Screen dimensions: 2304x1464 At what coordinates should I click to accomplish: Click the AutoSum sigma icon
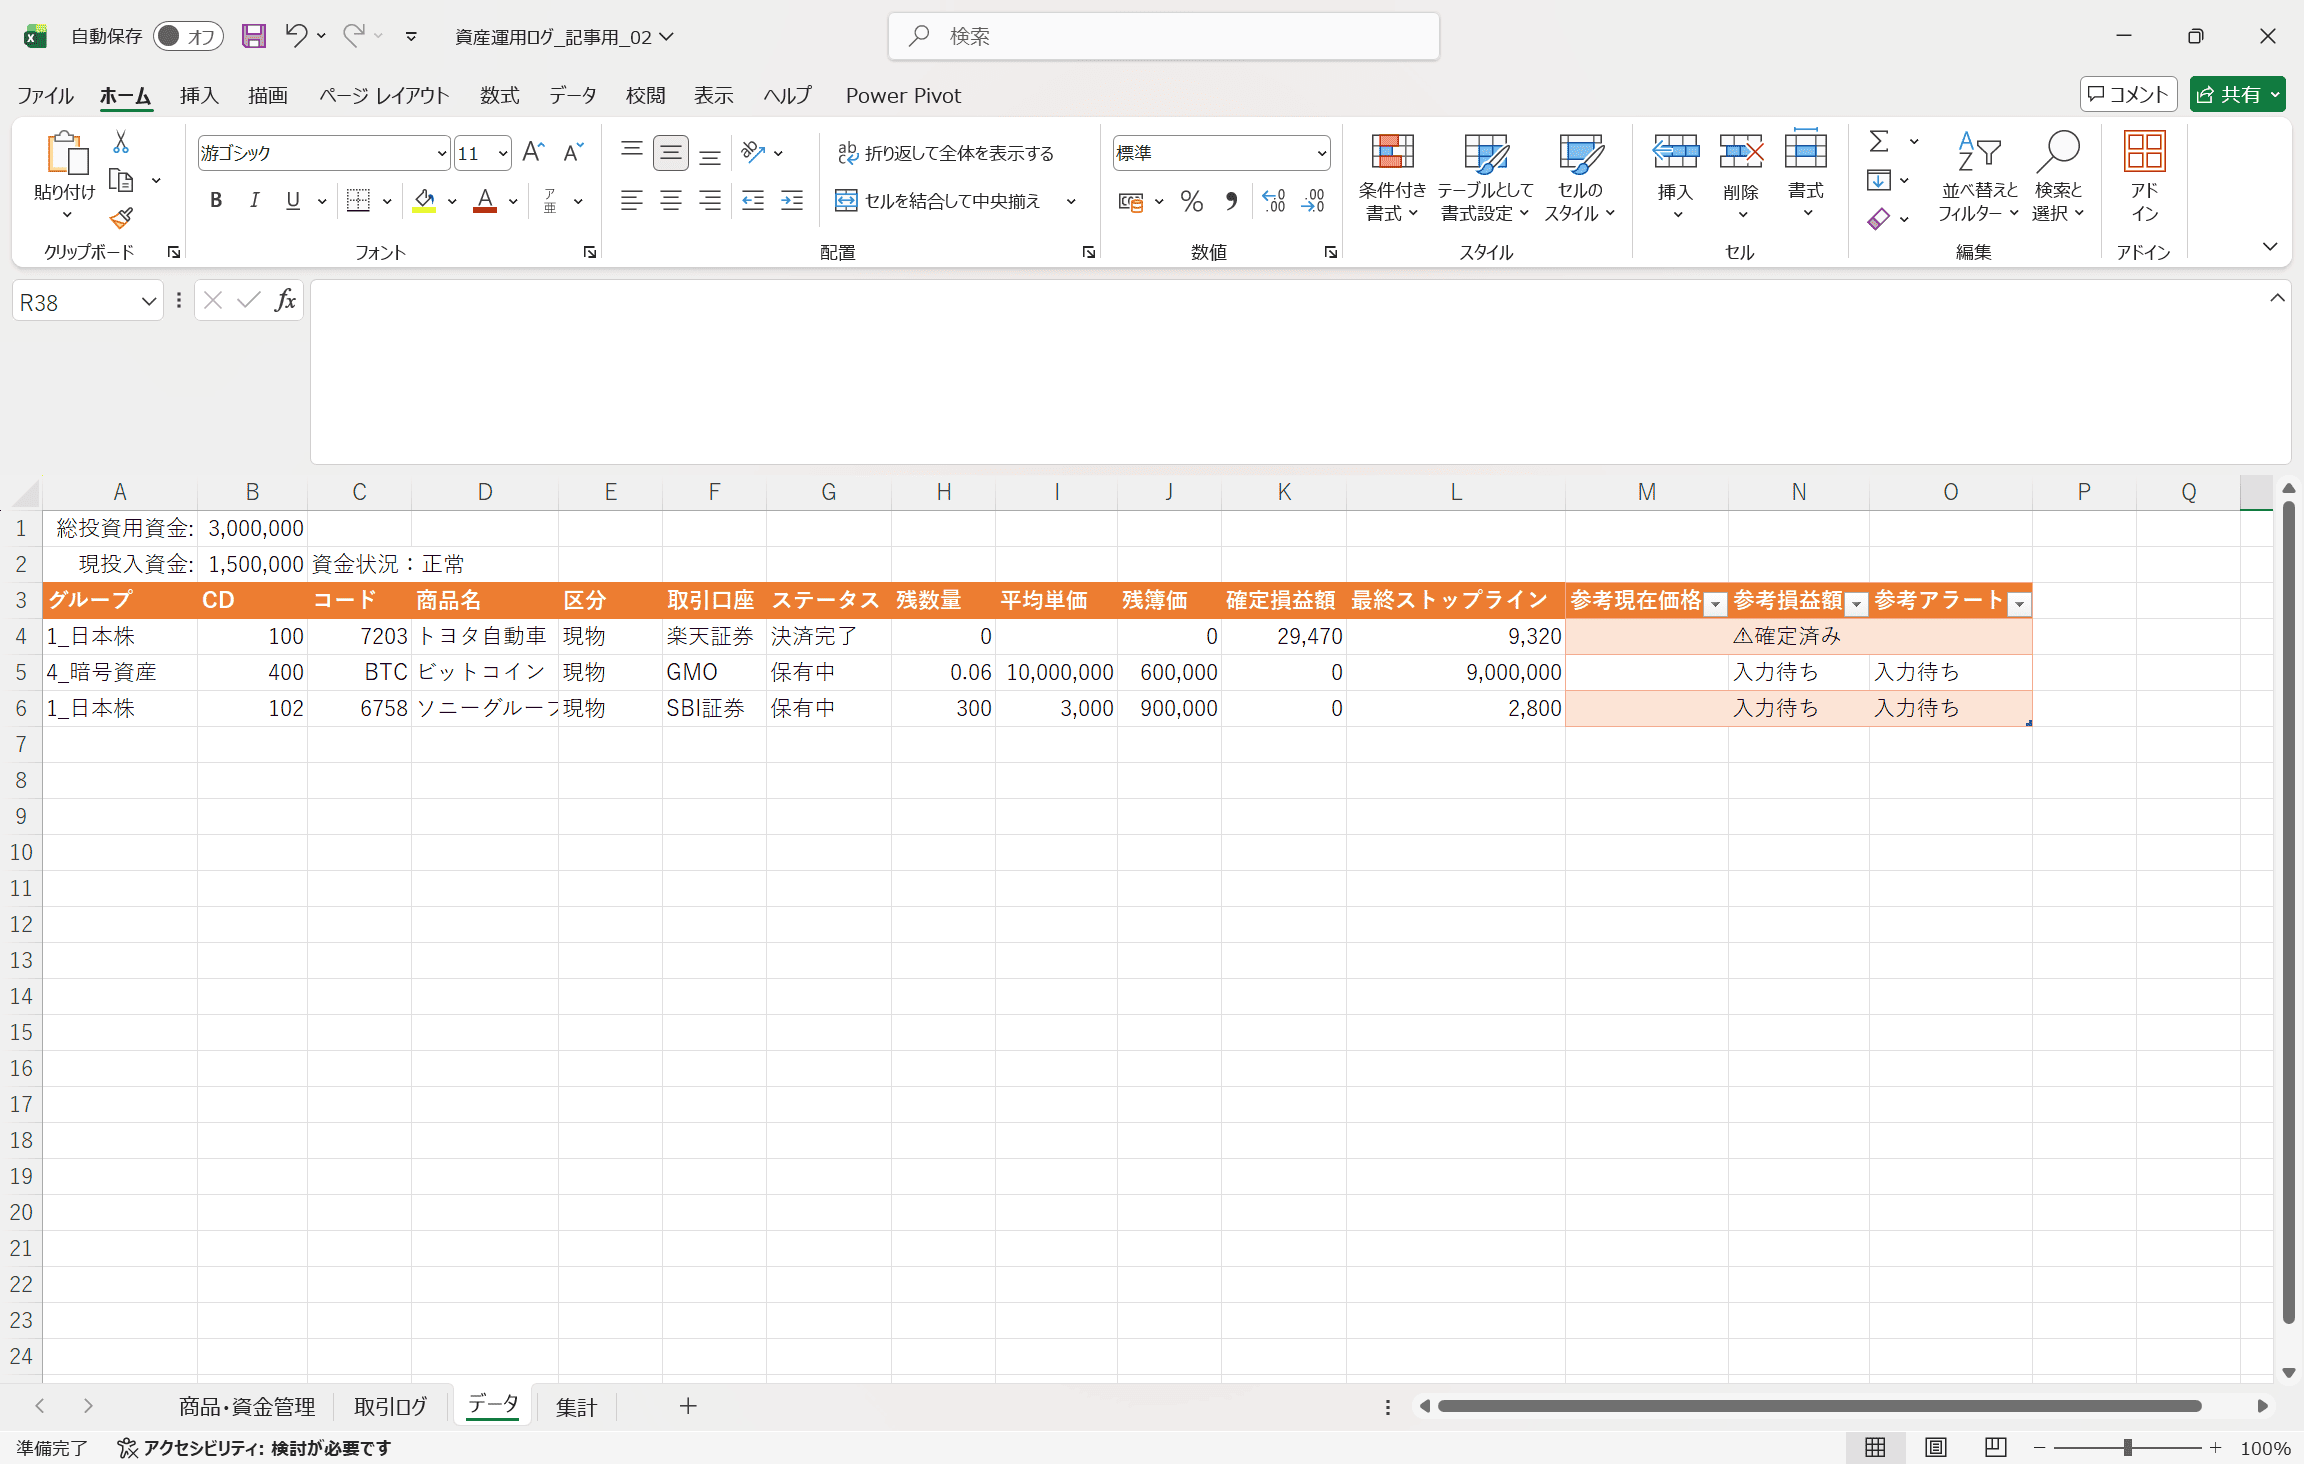pos(1879,142)
